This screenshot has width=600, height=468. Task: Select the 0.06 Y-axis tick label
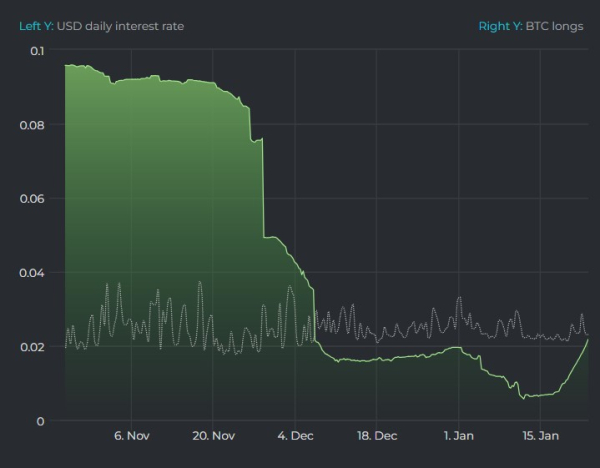[x=32, y=199]
